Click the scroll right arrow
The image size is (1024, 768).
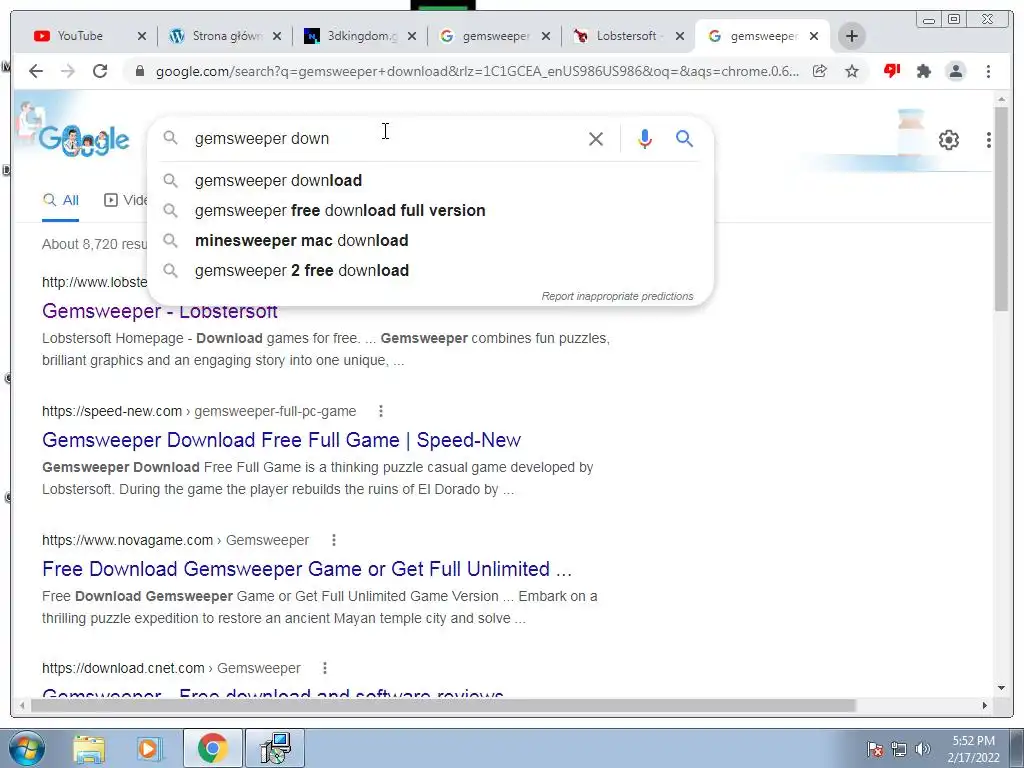click(985, 705)
